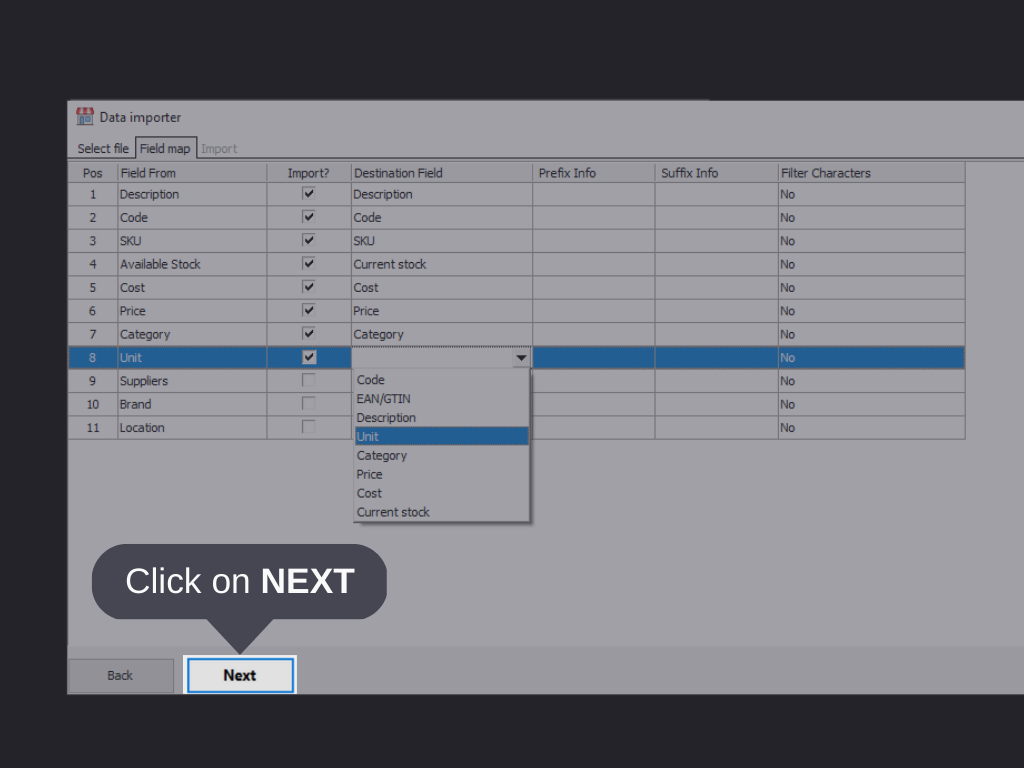Select Code option in the dropdown list

coord(441,380)
